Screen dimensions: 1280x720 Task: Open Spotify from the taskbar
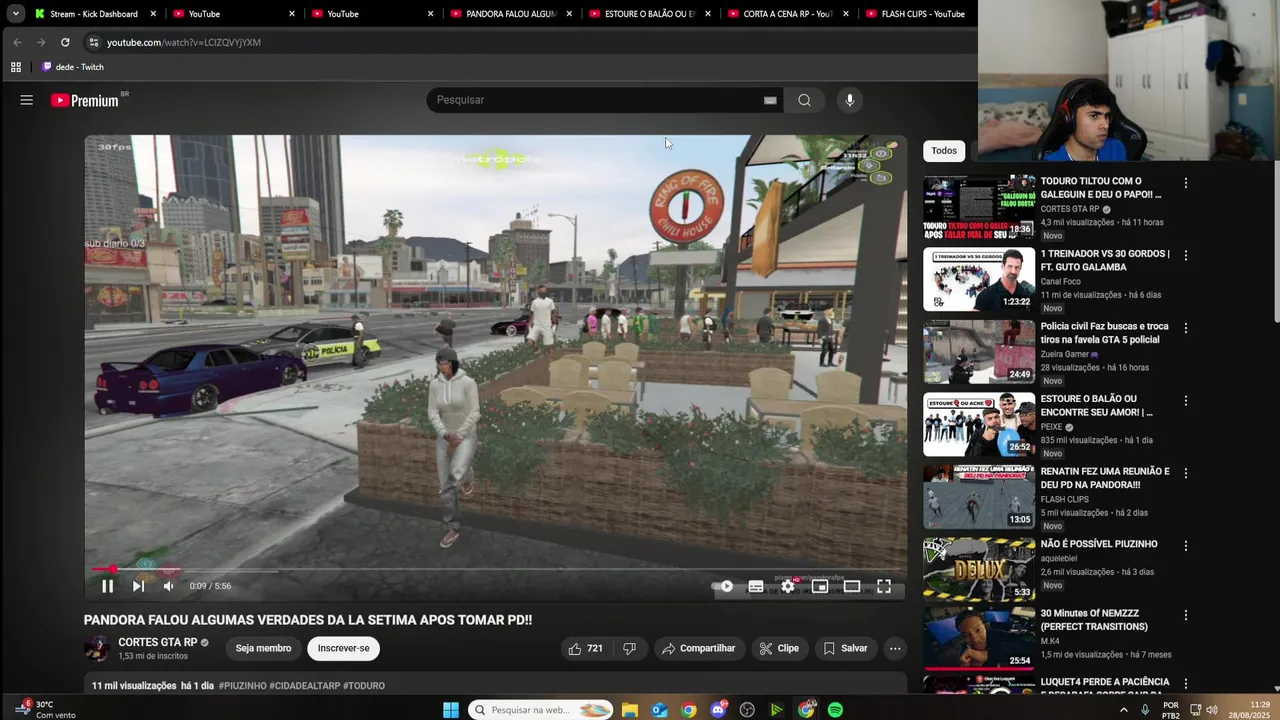click(835, 710)
